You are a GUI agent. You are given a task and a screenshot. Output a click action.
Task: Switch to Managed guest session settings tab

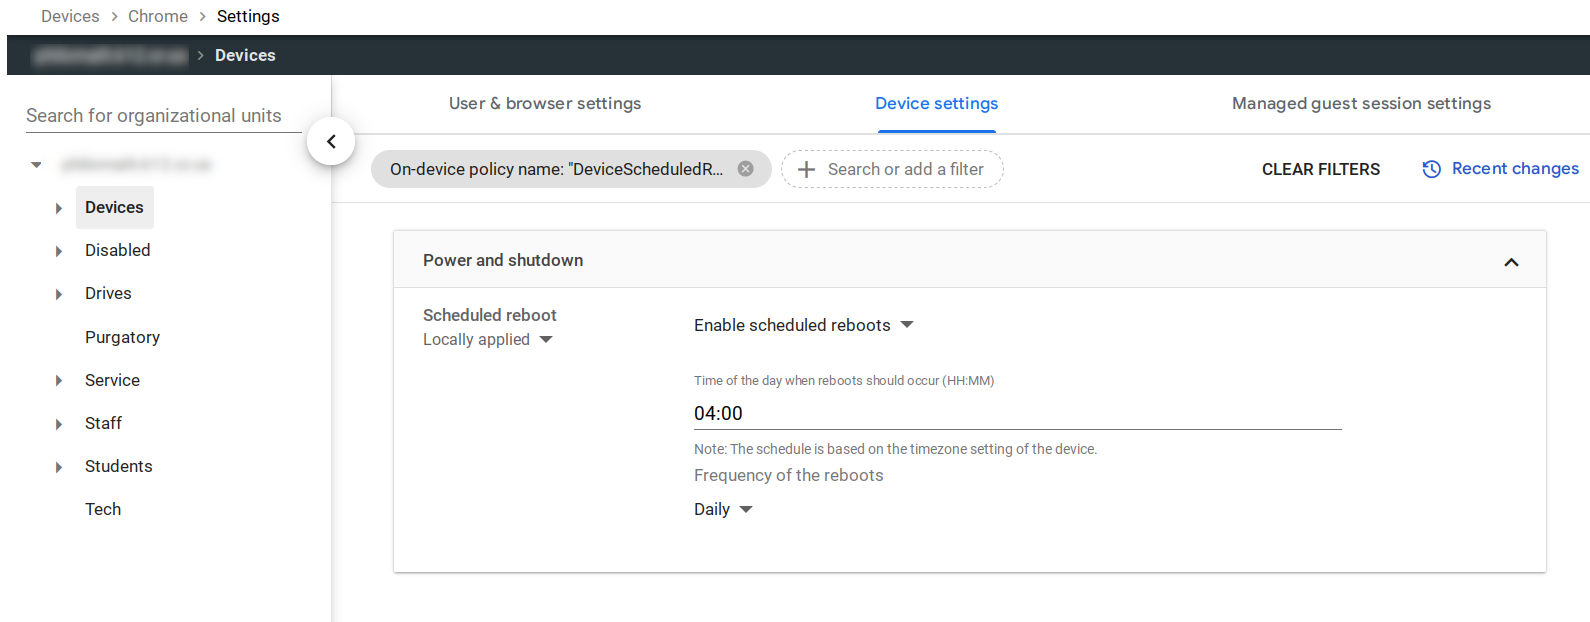pyautogui.click(x=1360, y=104)
